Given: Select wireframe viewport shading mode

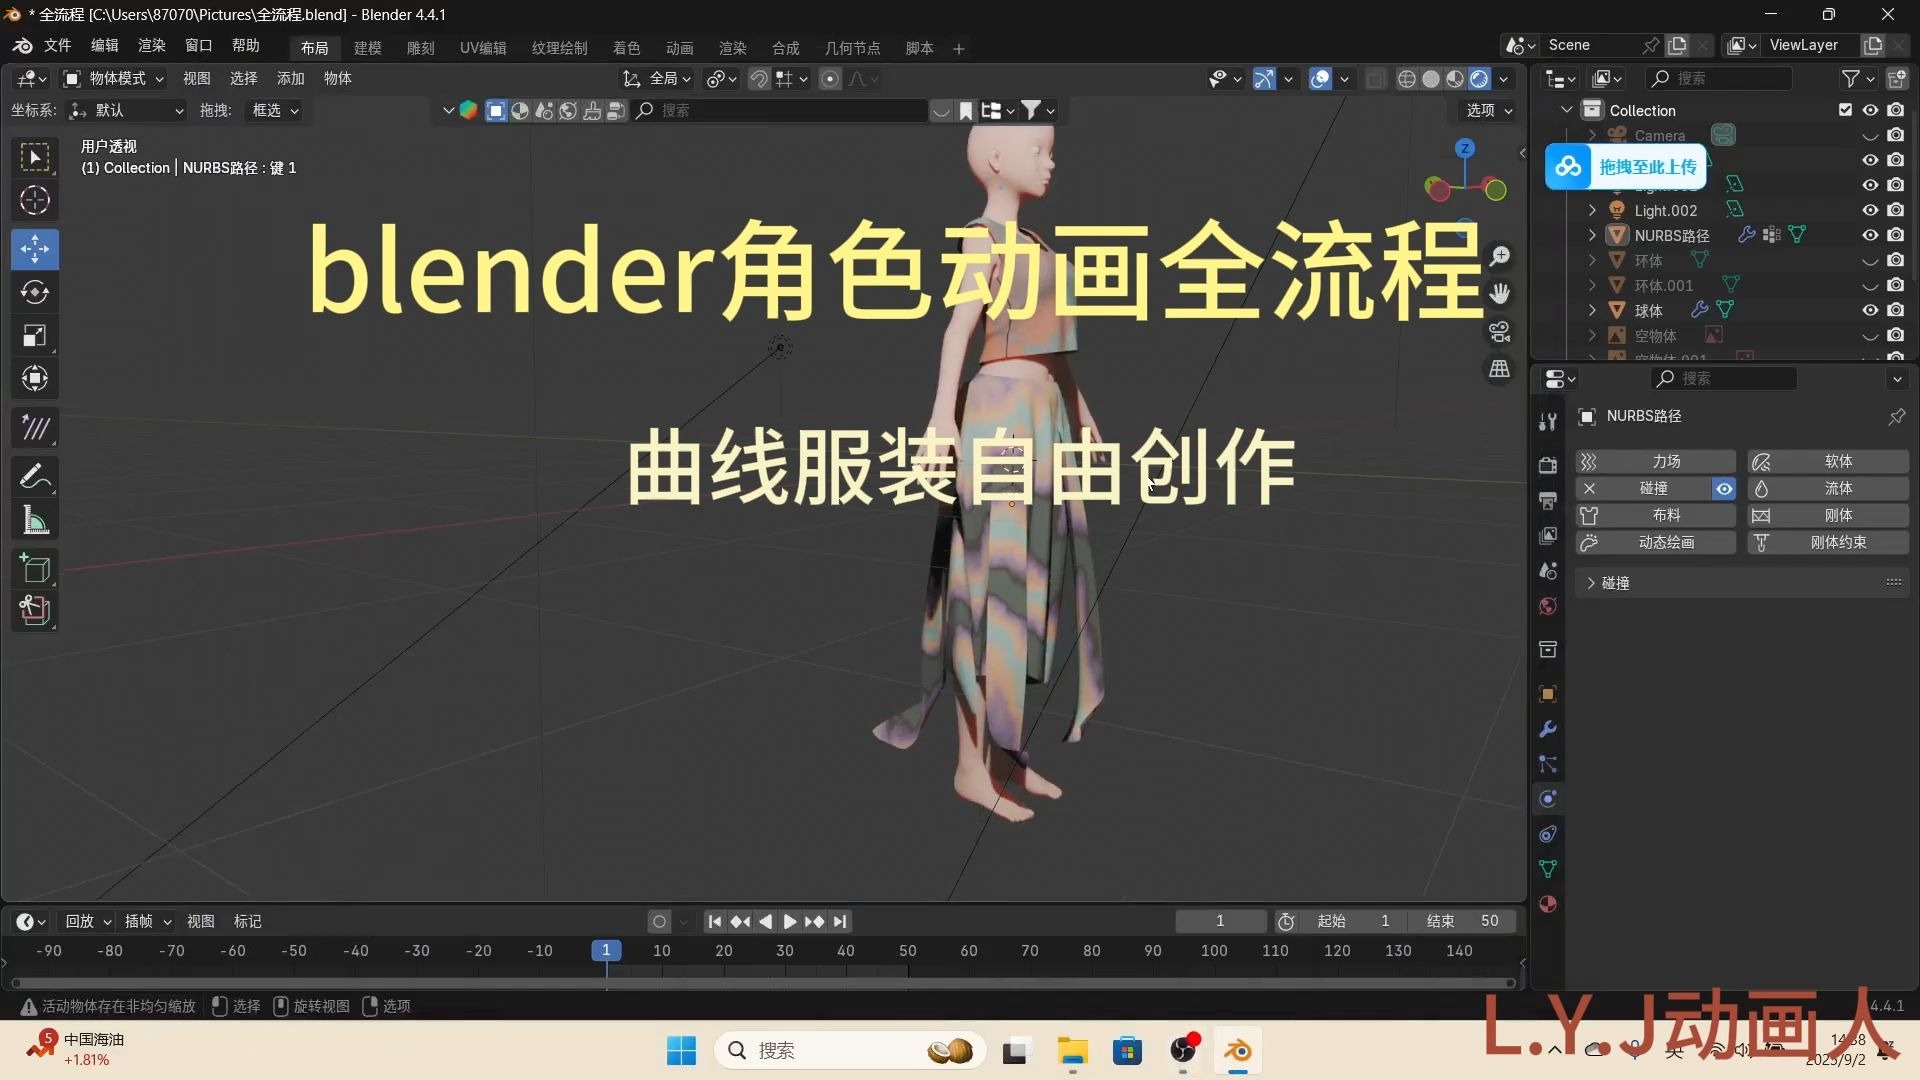Looking at the screenshot, I should pos(1406,79).
